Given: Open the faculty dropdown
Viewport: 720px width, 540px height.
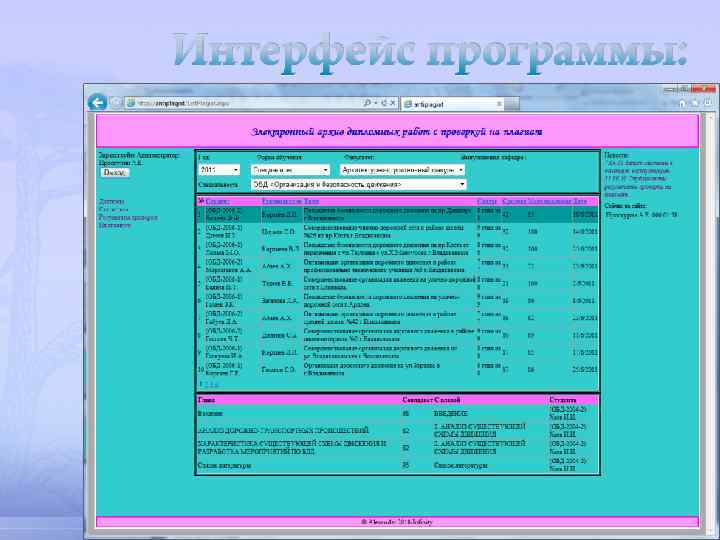Looking at the screenshot, I should [402, 170].
